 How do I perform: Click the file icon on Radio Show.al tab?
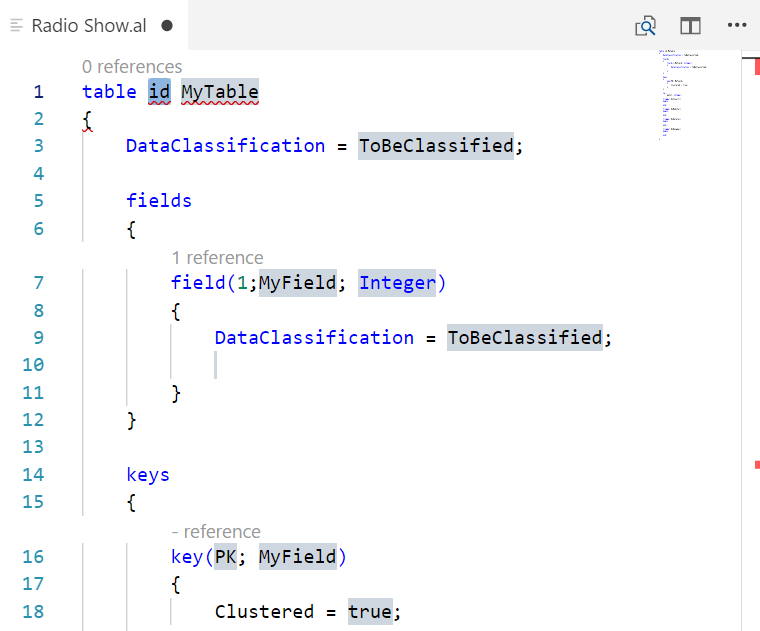point(16,25)
